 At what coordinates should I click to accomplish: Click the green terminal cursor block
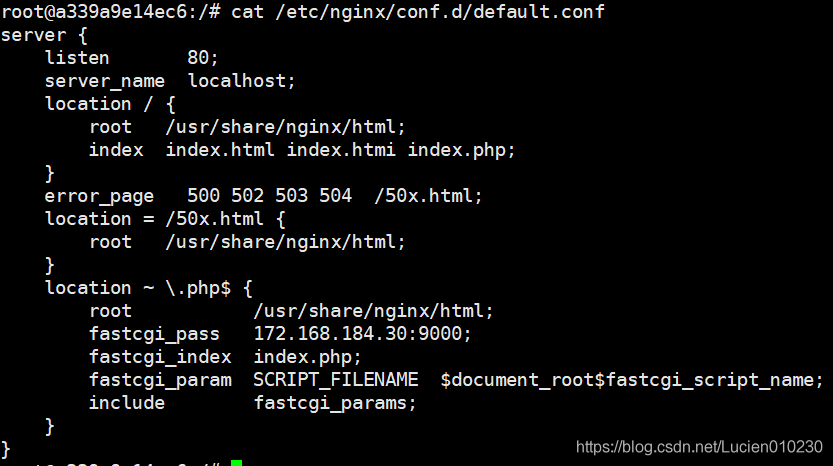pyautogui.click(x=236, y=462)
